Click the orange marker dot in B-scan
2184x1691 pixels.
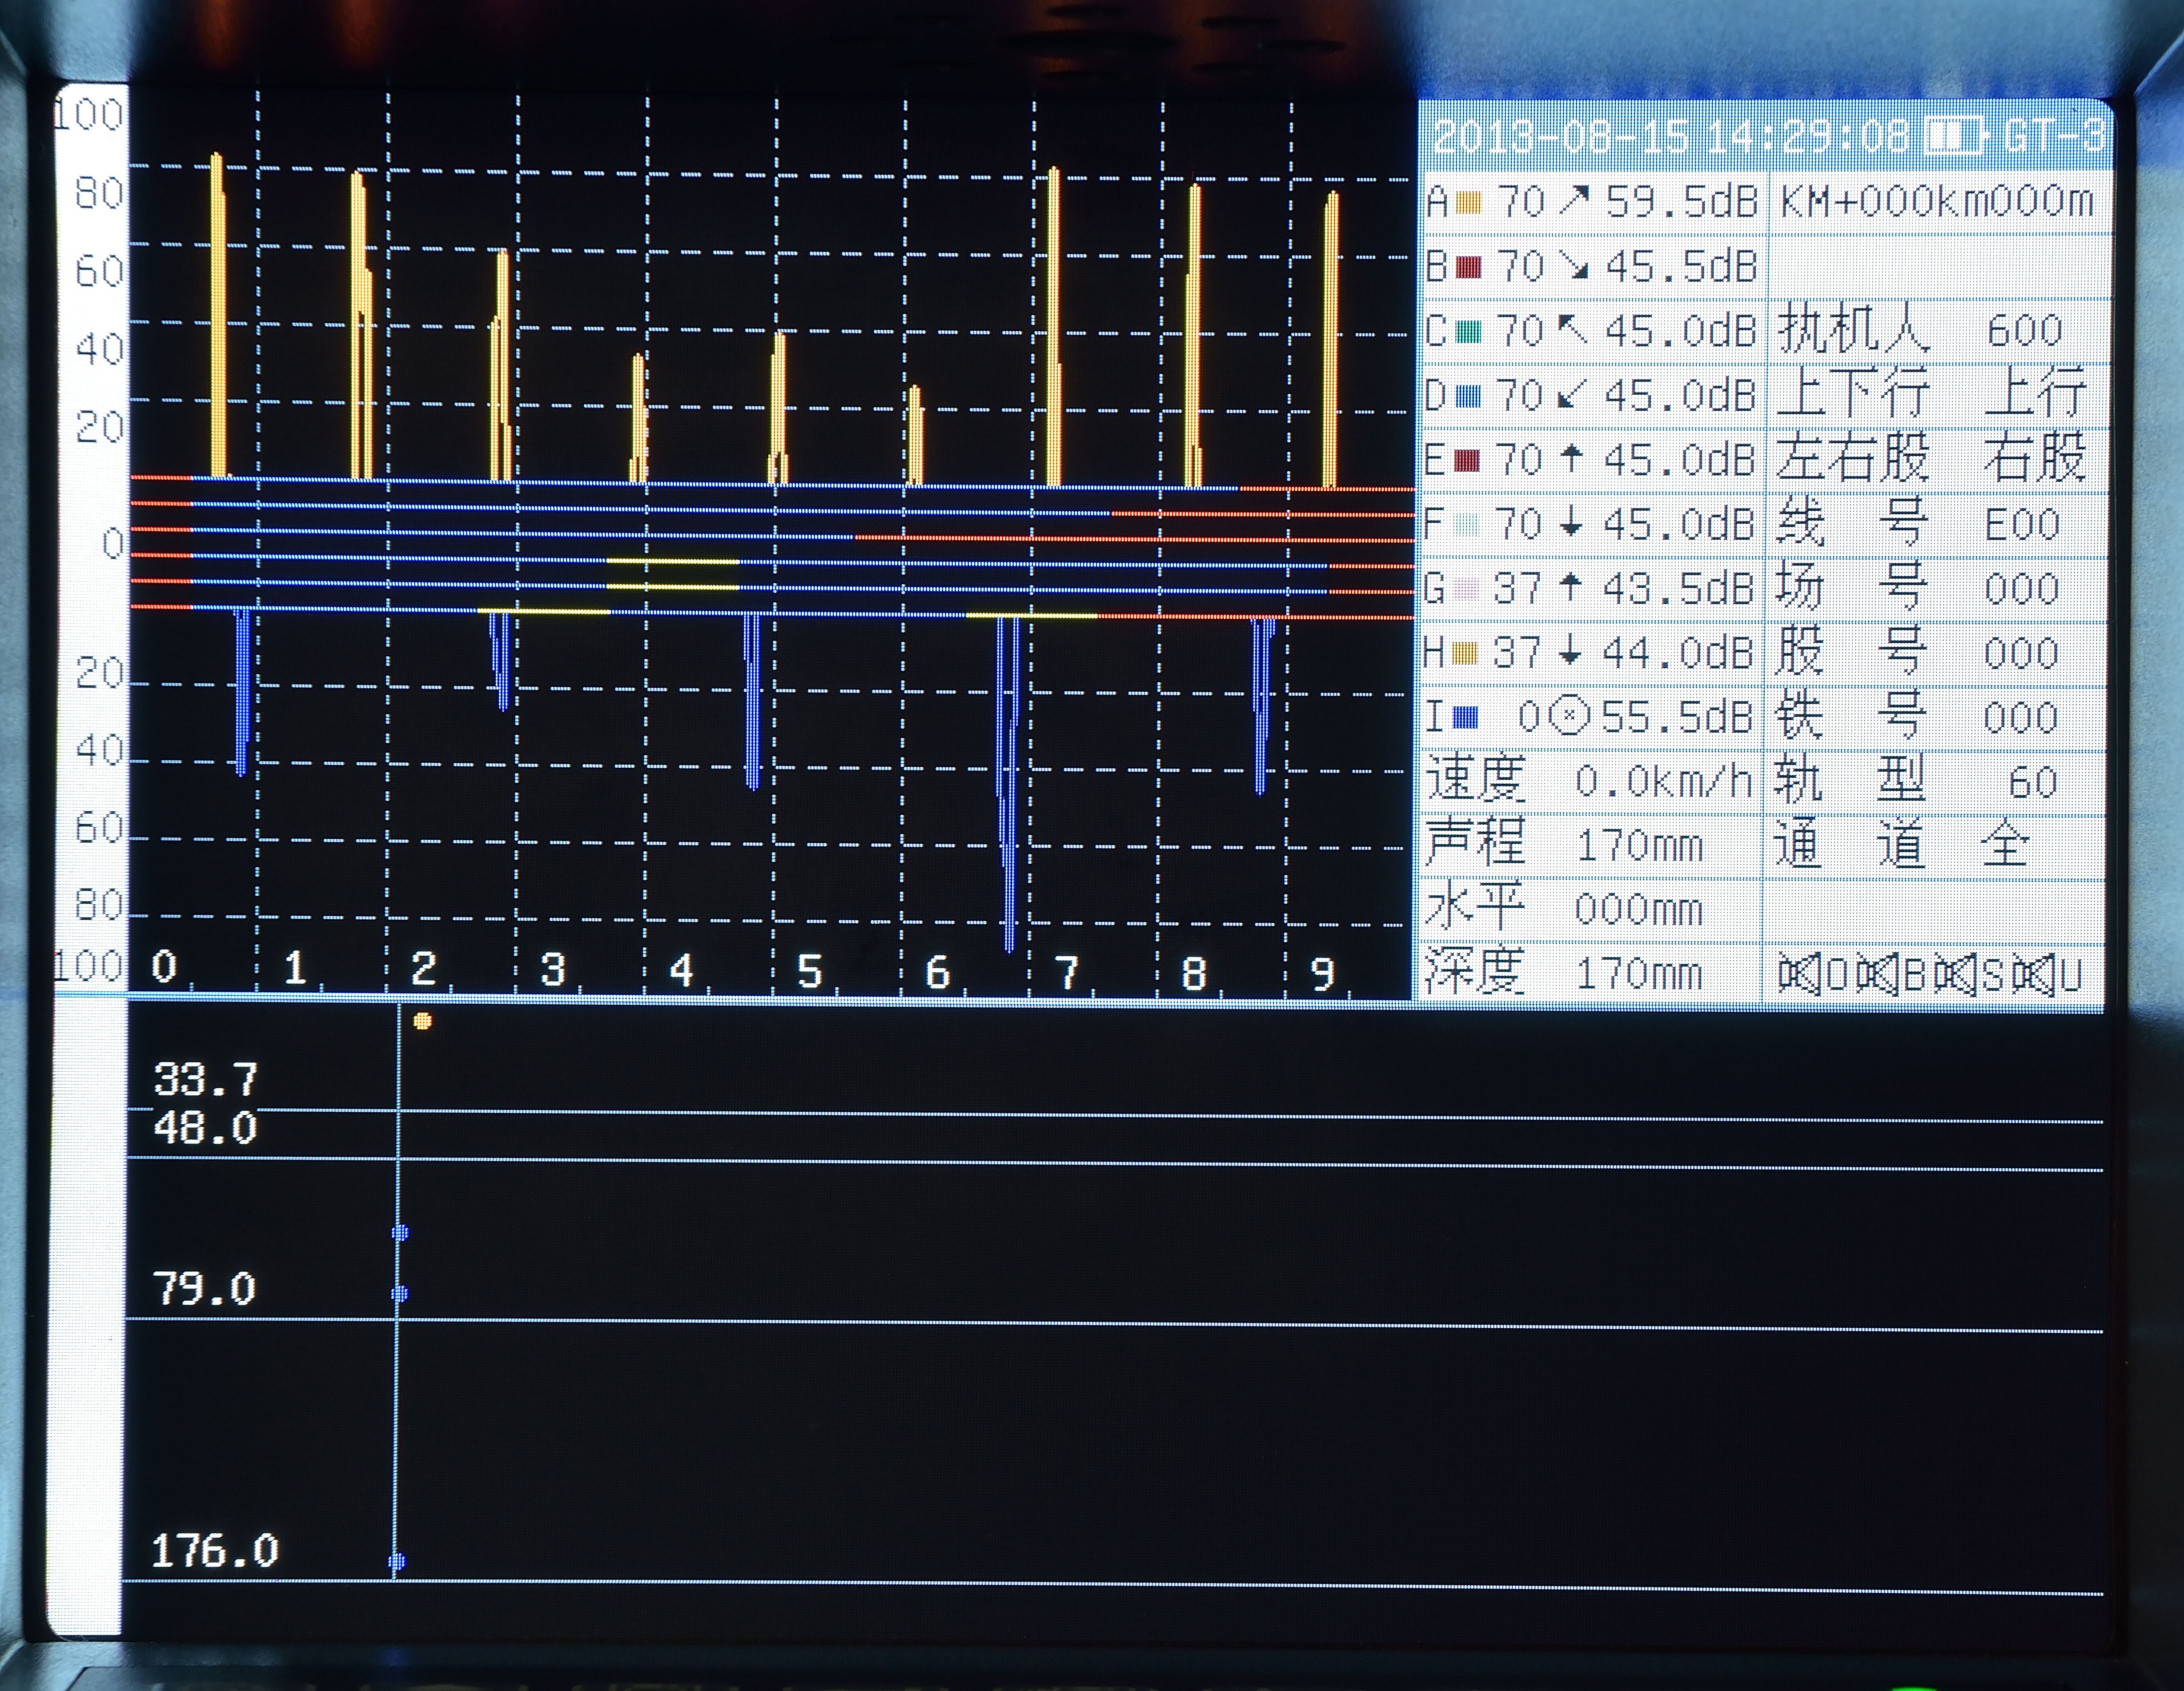coord(422,1021)
